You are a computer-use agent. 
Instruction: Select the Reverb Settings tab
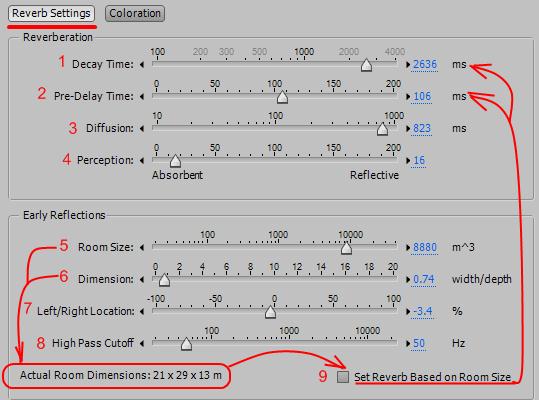(x=51, y=13)
